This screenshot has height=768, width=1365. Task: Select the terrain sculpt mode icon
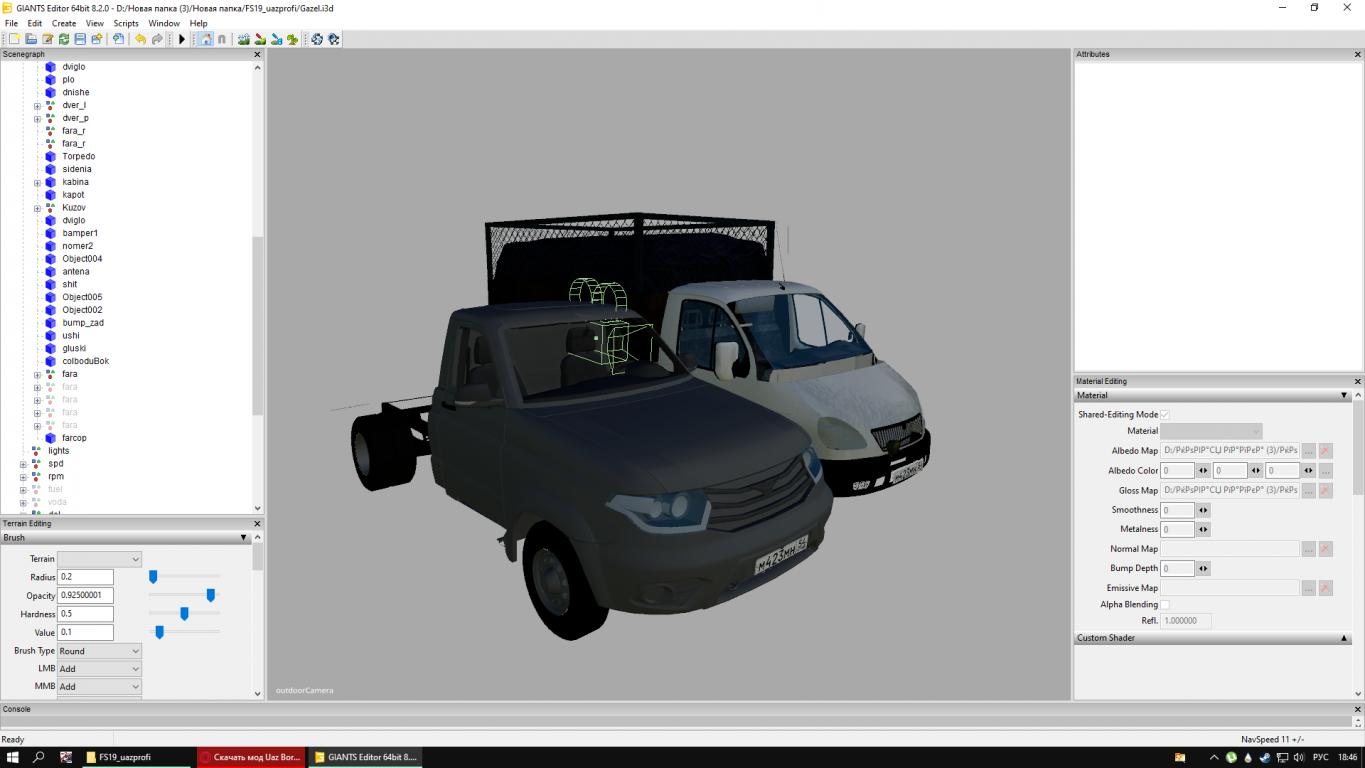(x=243, y=39)
